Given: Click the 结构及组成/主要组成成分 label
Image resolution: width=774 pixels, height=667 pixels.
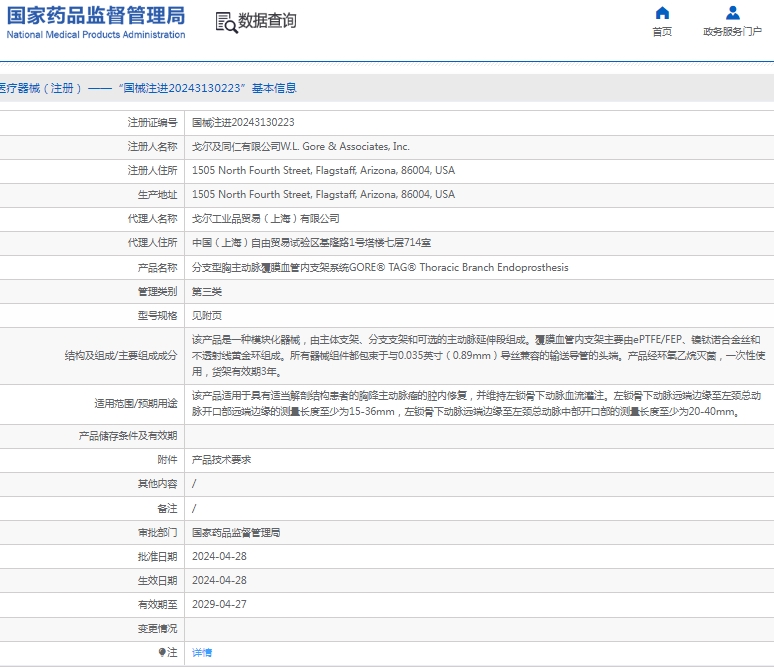Looking at the screenshot, I should click(x=120, y=355).
